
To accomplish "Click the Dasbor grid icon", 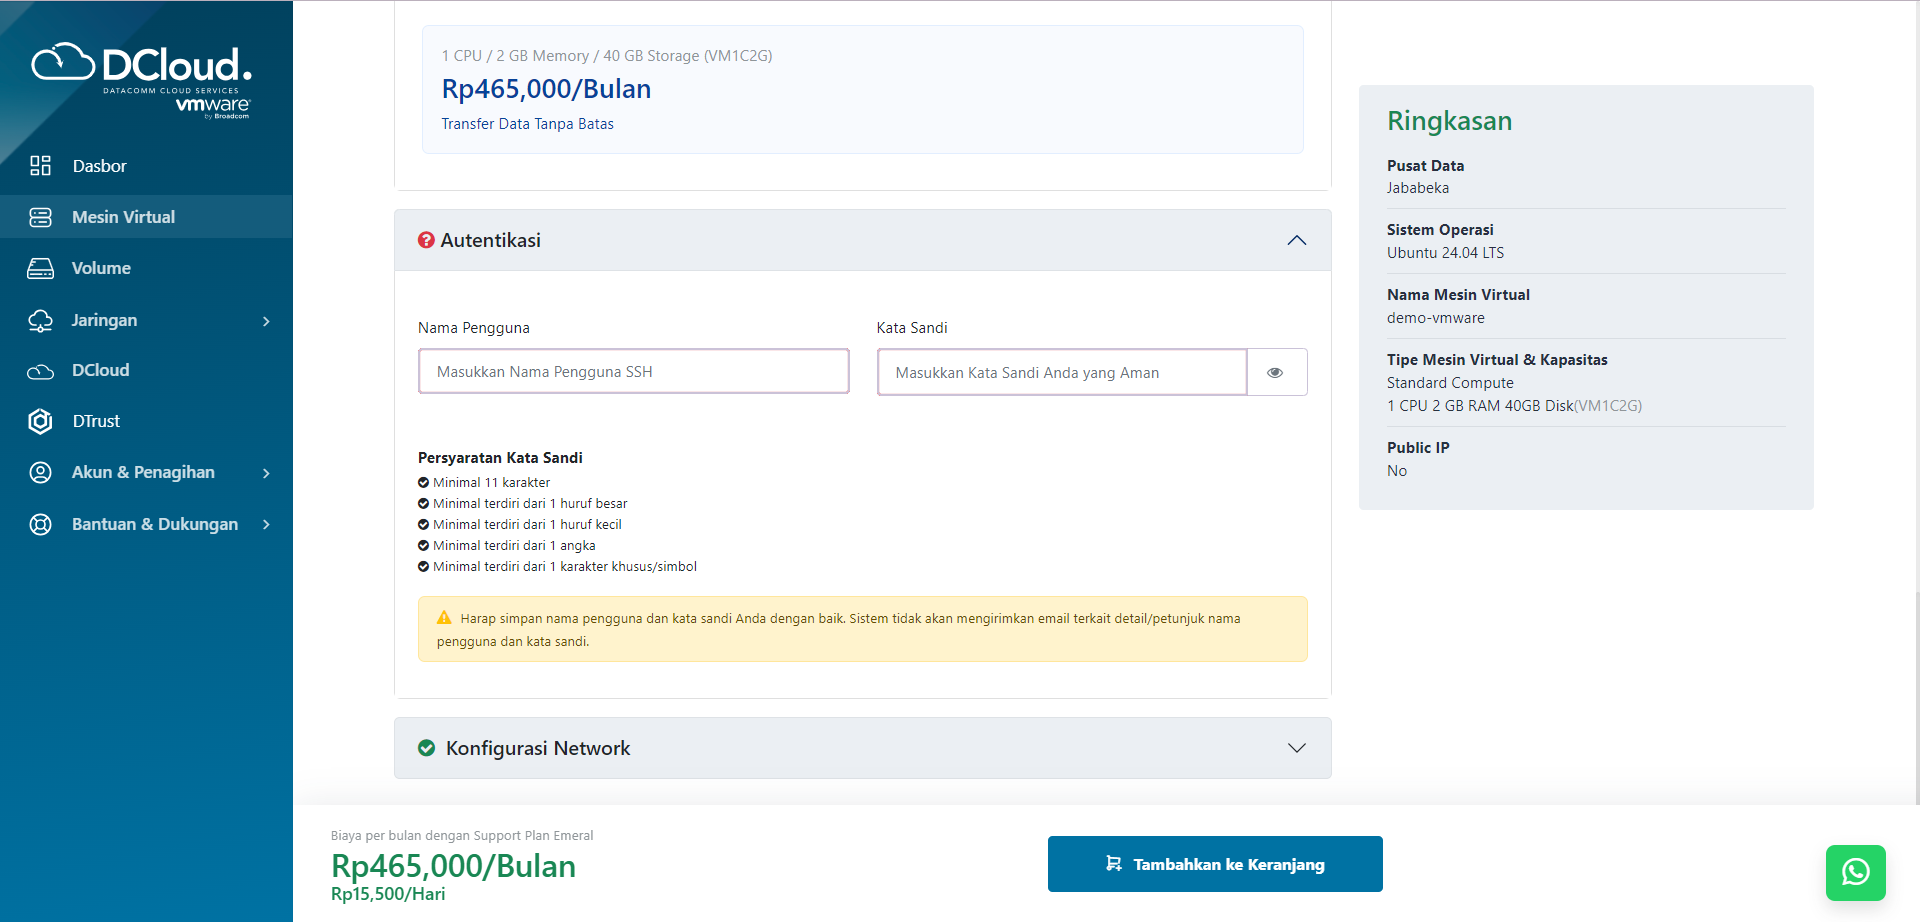I will 40,166.
